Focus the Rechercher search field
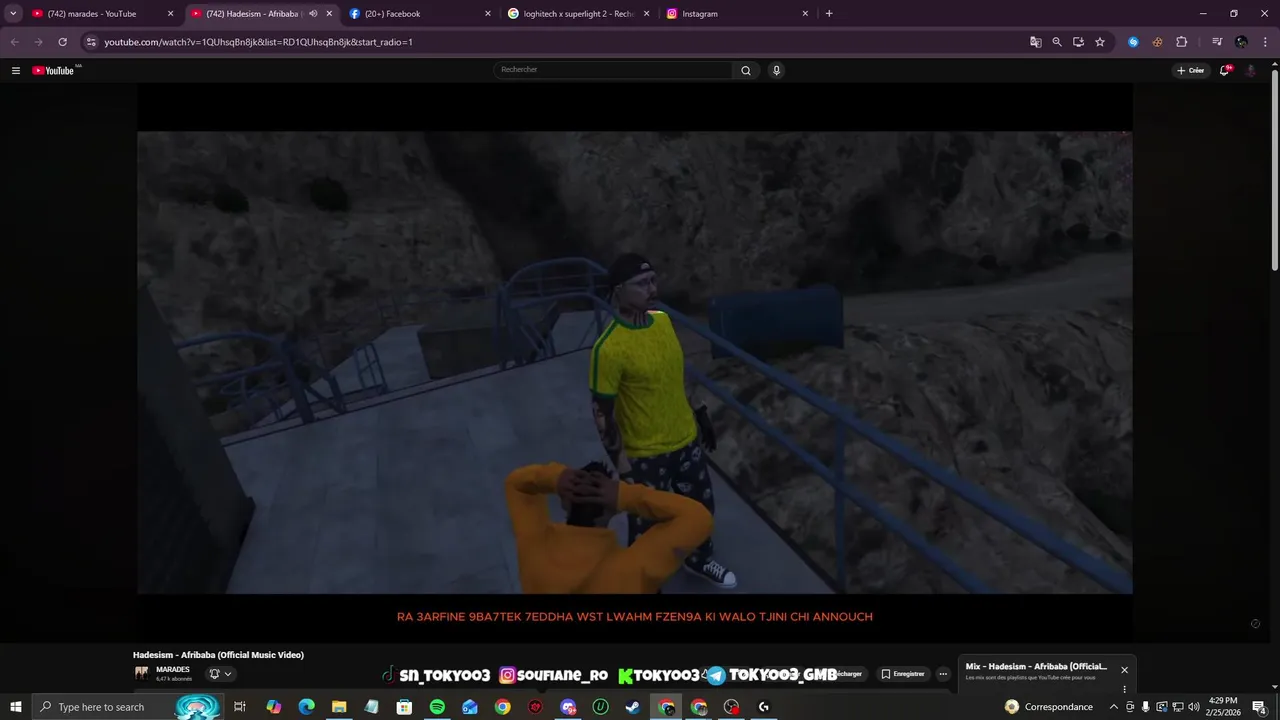Viewport: 1280px width, 720px height. [614, 70]
